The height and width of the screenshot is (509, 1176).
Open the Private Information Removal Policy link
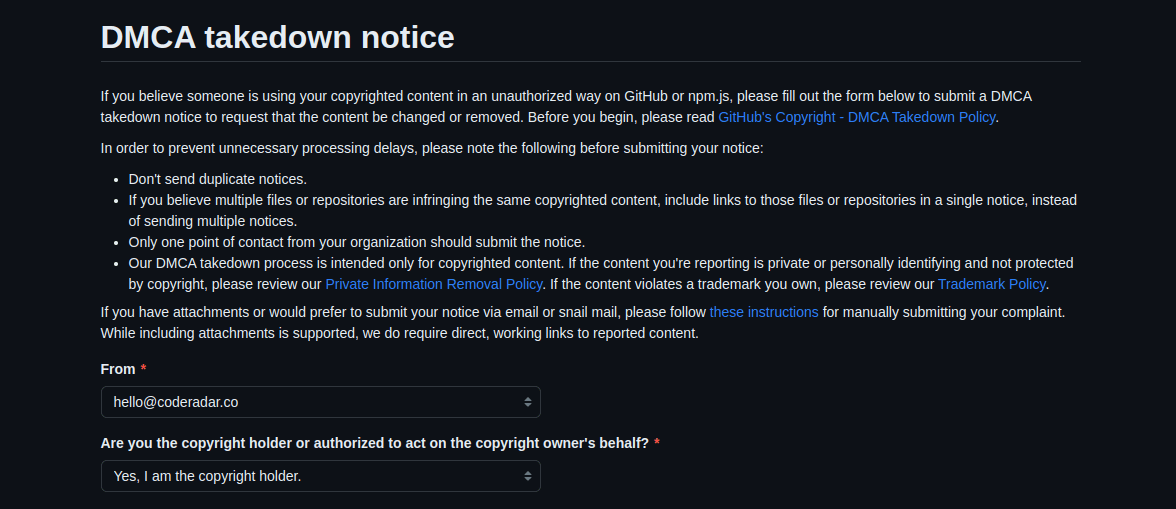[433, 284]
